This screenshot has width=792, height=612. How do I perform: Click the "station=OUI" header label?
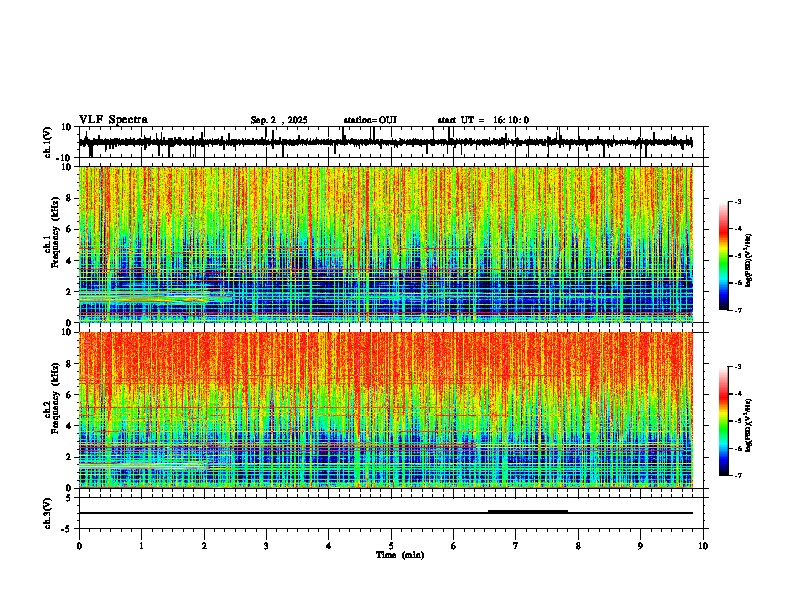370,120
